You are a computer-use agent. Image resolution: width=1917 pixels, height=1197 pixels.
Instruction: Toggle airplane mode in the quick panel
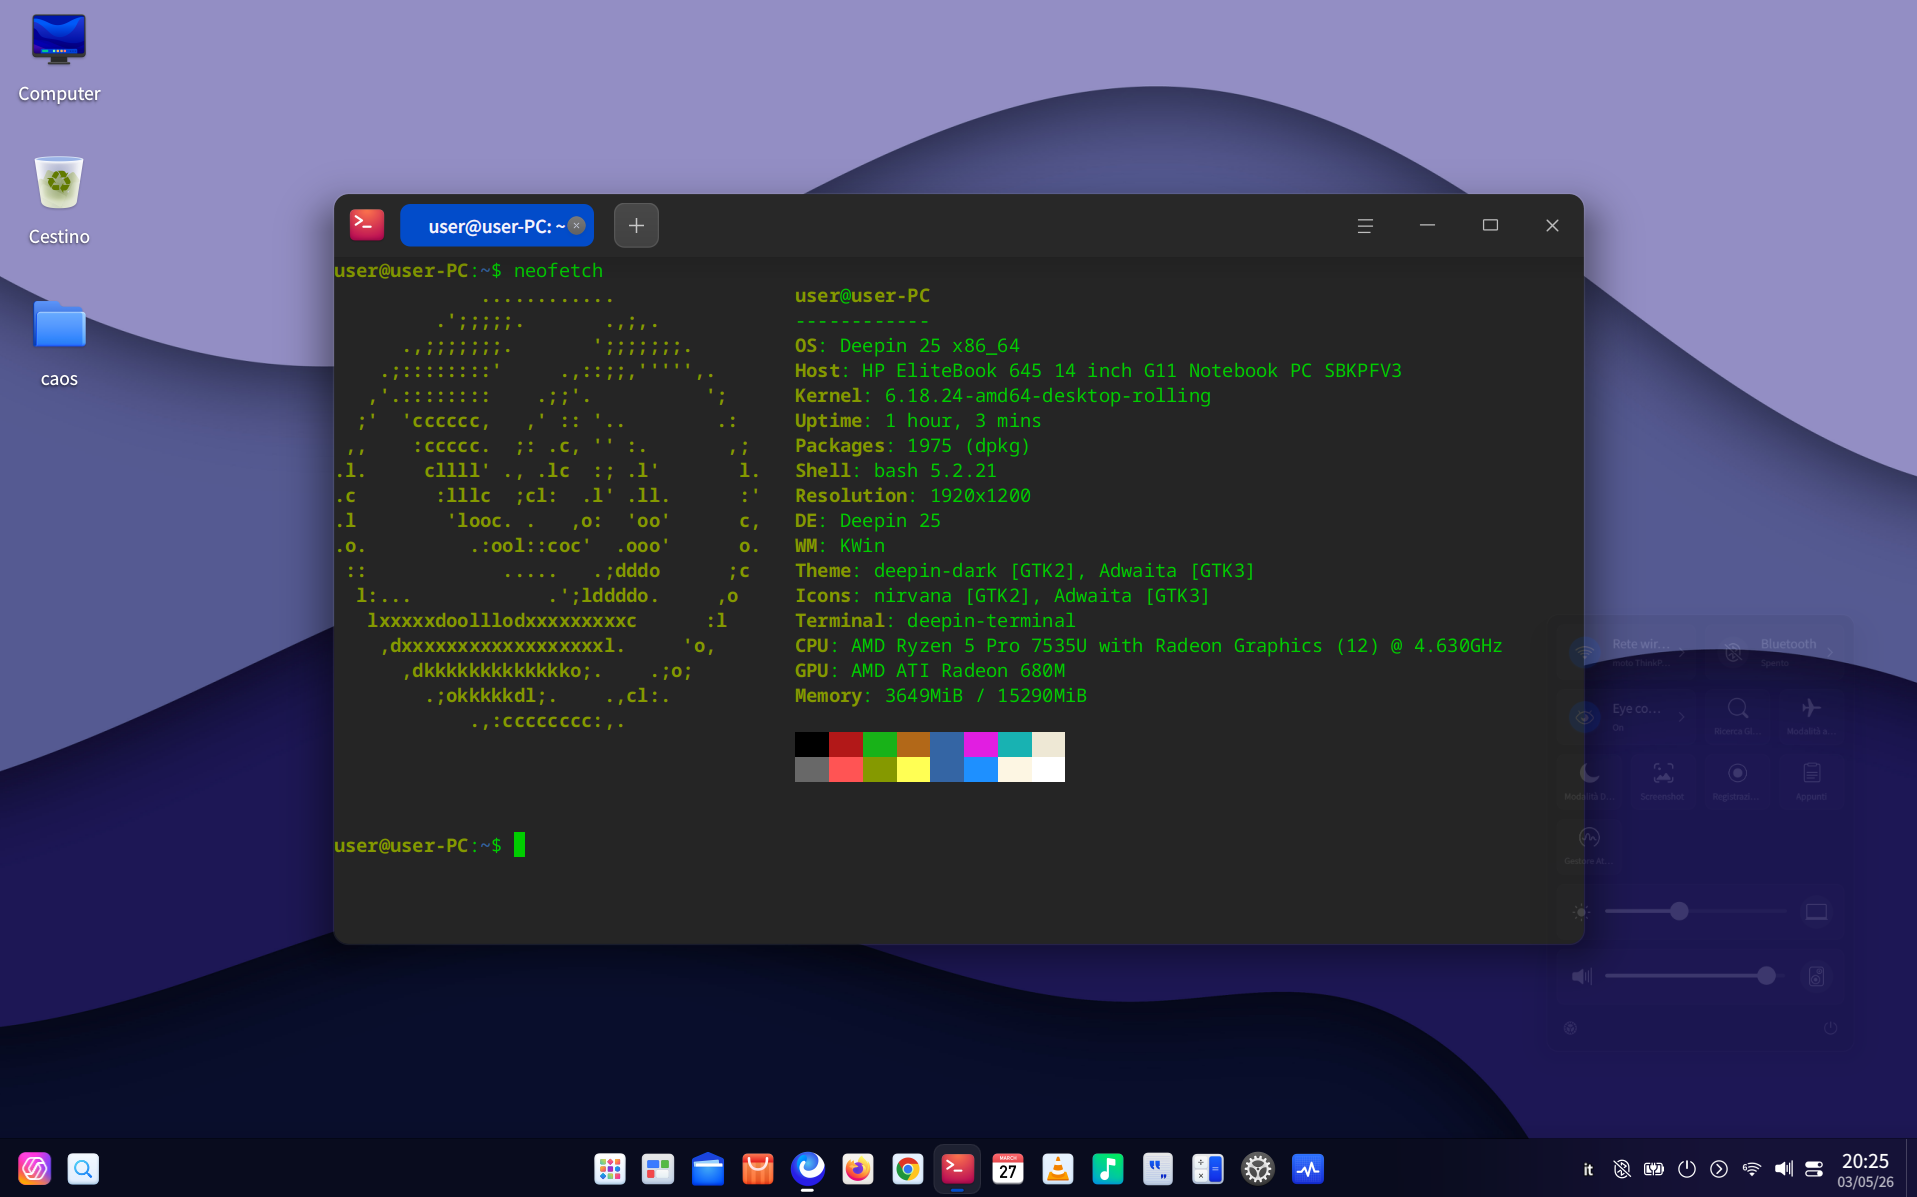[x=1811, y=715]
